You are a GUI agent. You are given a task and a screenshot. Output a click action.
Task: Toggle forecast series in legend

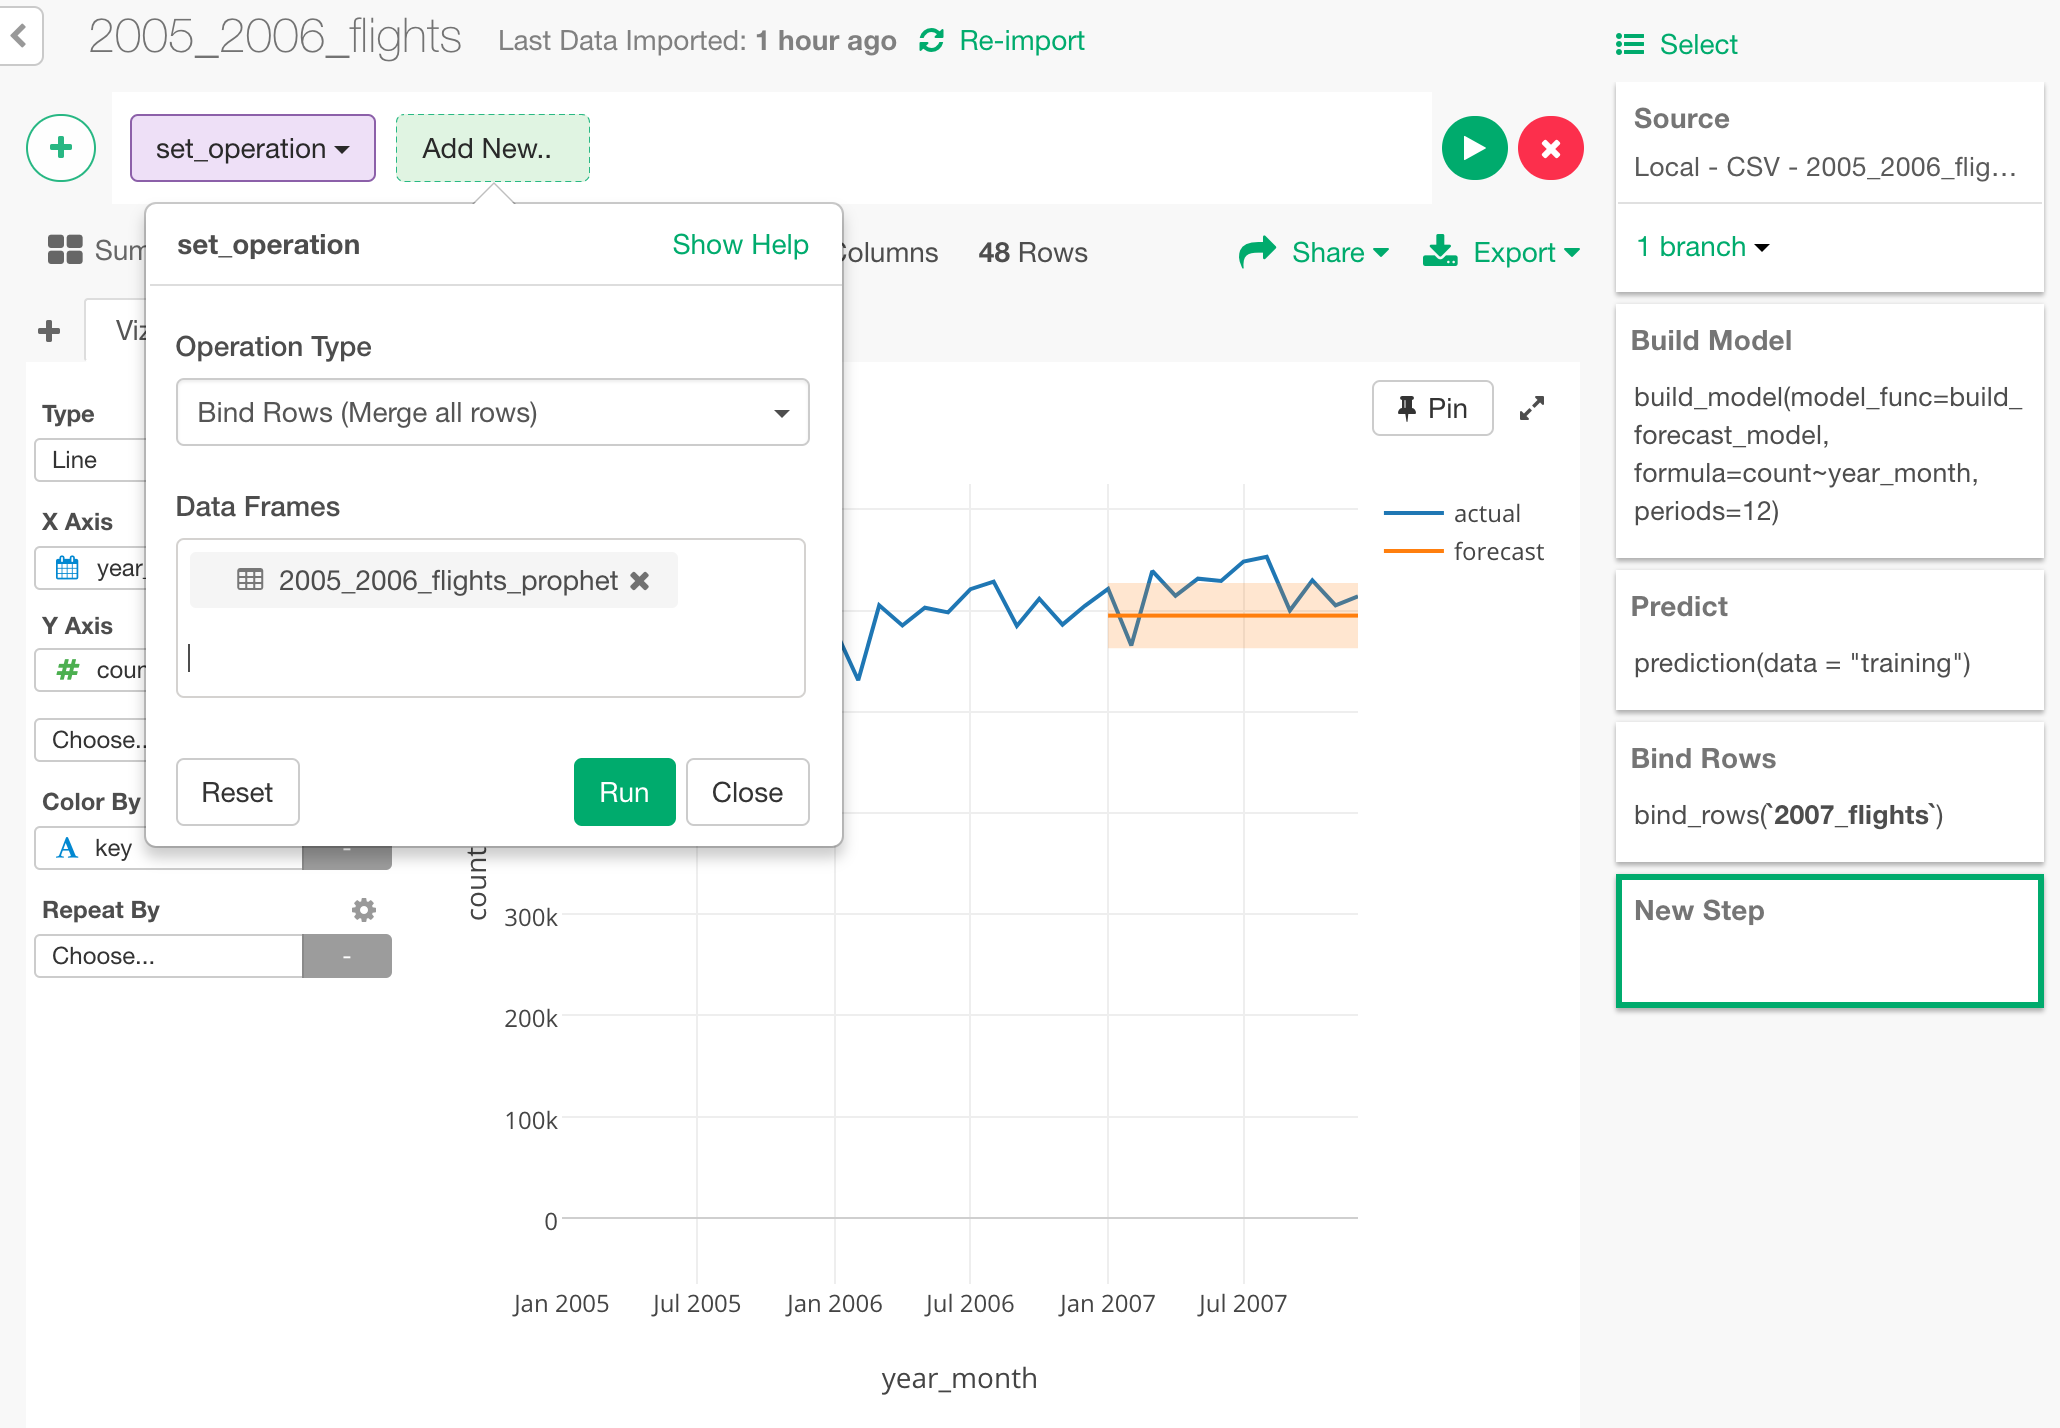pos(1464,551)
